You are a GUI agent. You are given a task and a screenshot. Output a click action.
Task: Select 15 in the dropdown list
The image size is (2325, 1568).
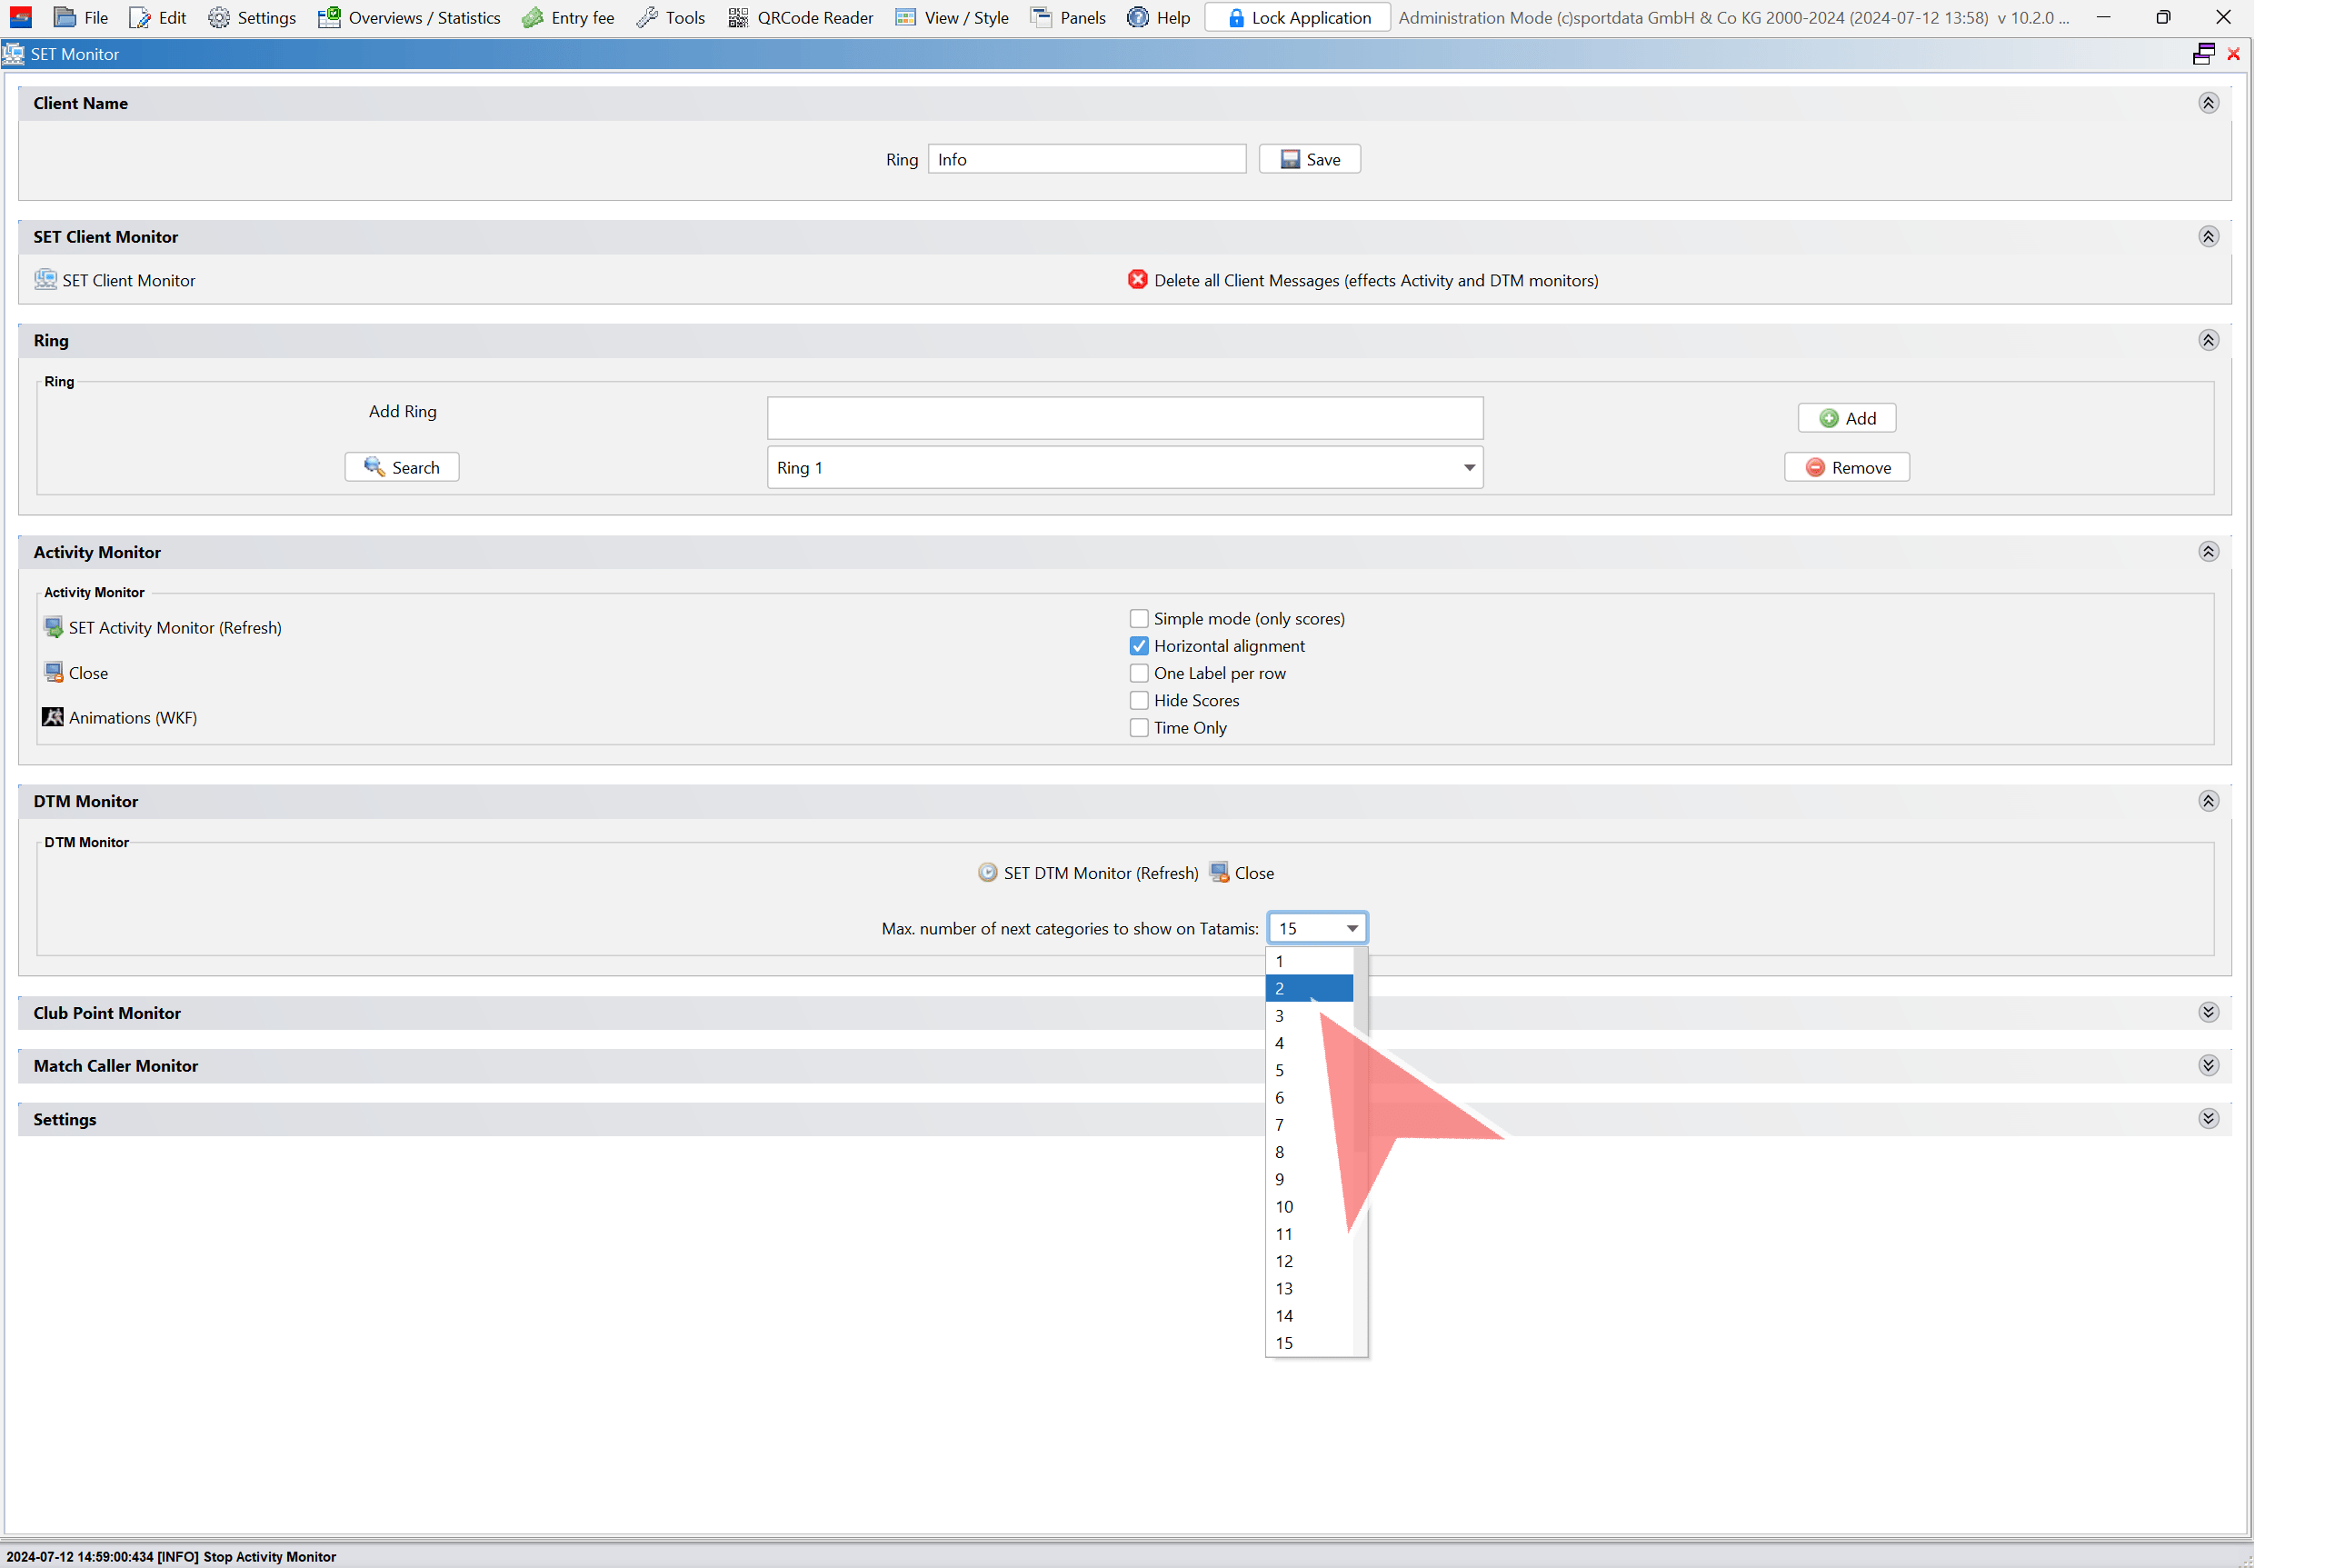tap(1308, 1343)
